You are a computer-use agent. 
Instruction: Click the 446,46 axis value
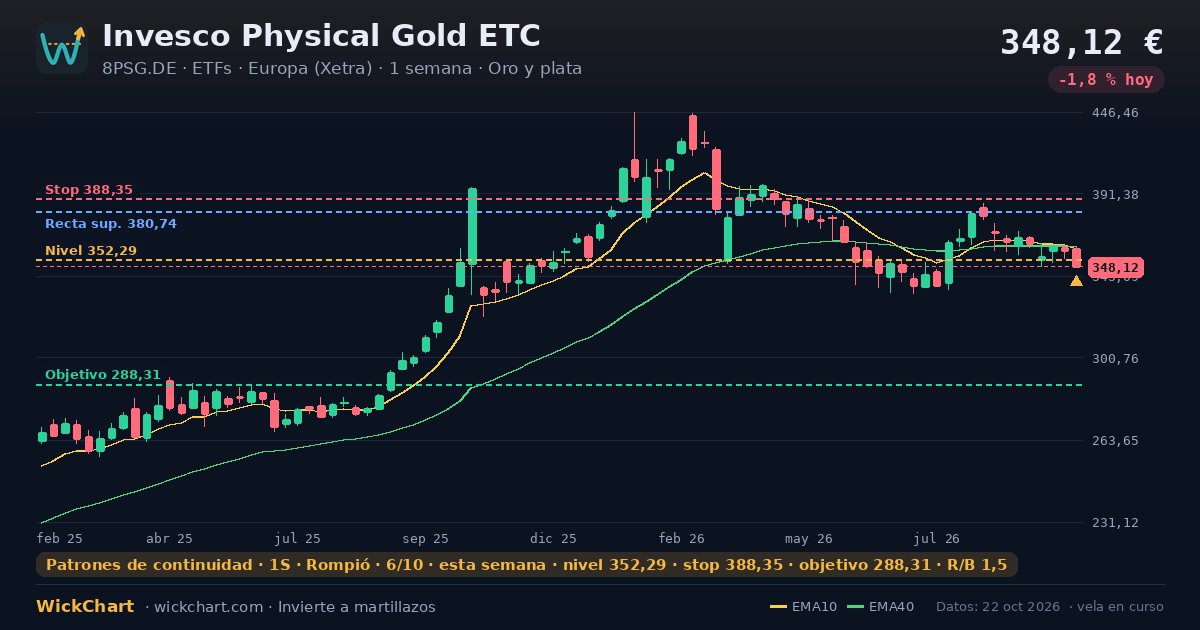1116,113
